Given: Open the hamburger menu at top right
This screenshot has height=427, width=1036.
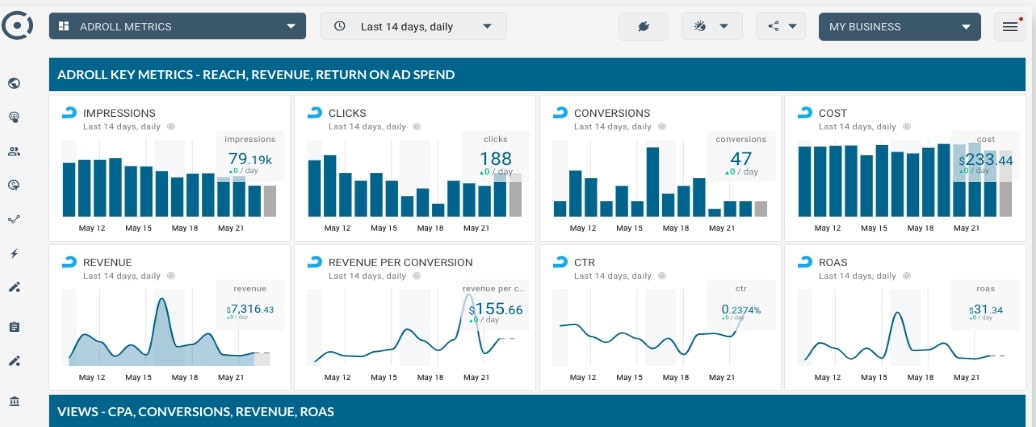Looking at the screenshot, I should tap(1010, 26).
